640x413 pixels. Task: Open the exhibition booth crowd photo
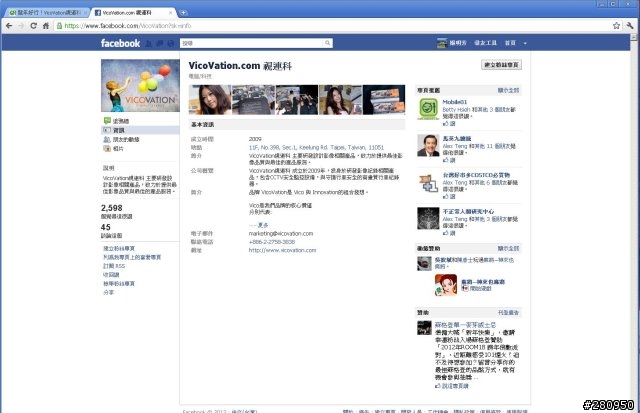pos(297,100)
